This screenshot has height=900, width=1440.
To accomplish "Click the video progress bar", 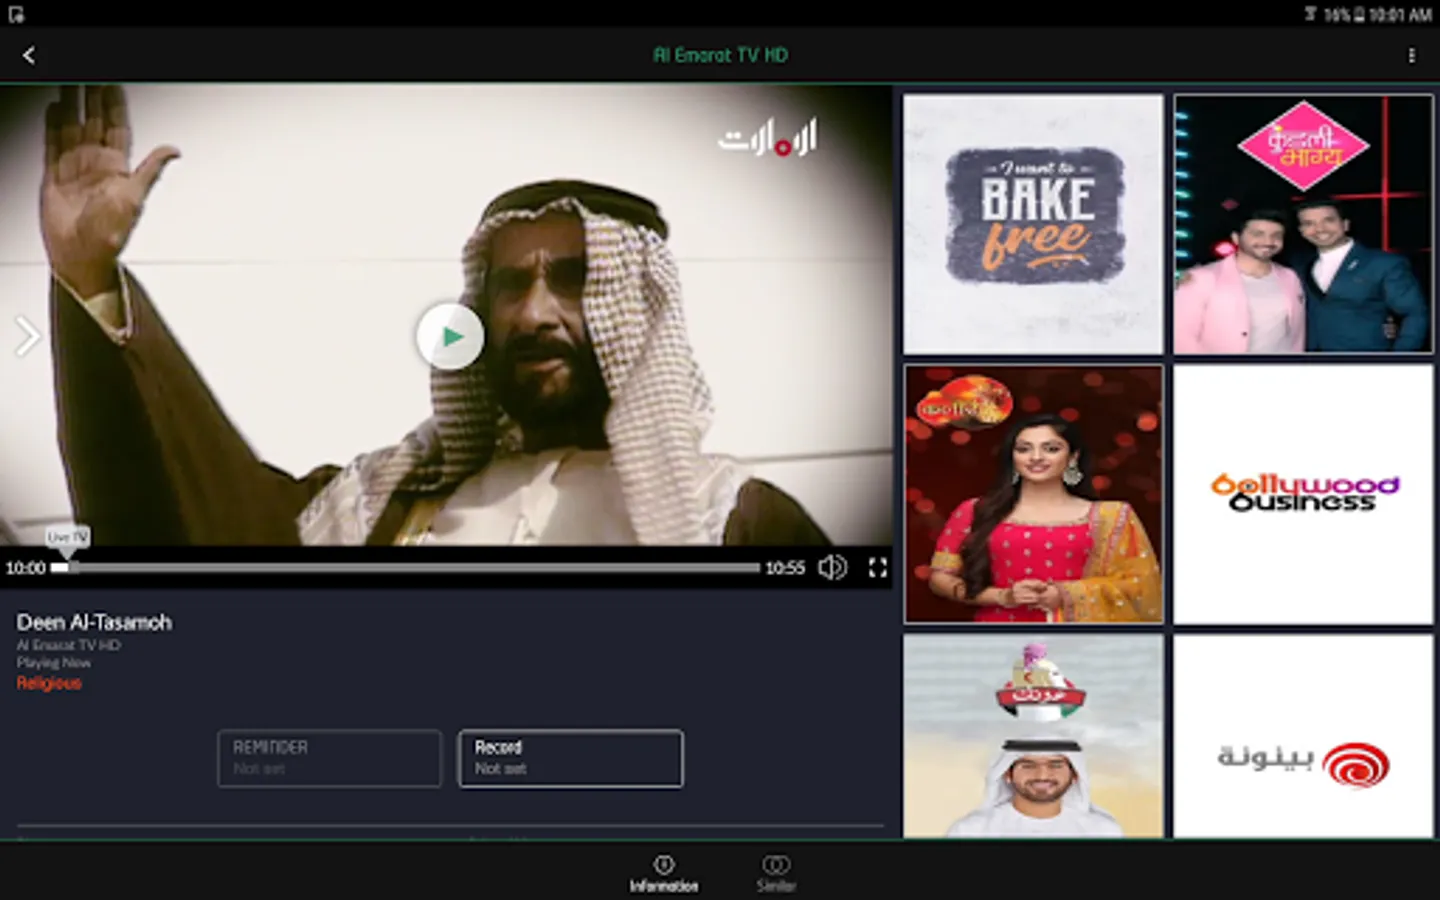I will click(x=406, y=568).
